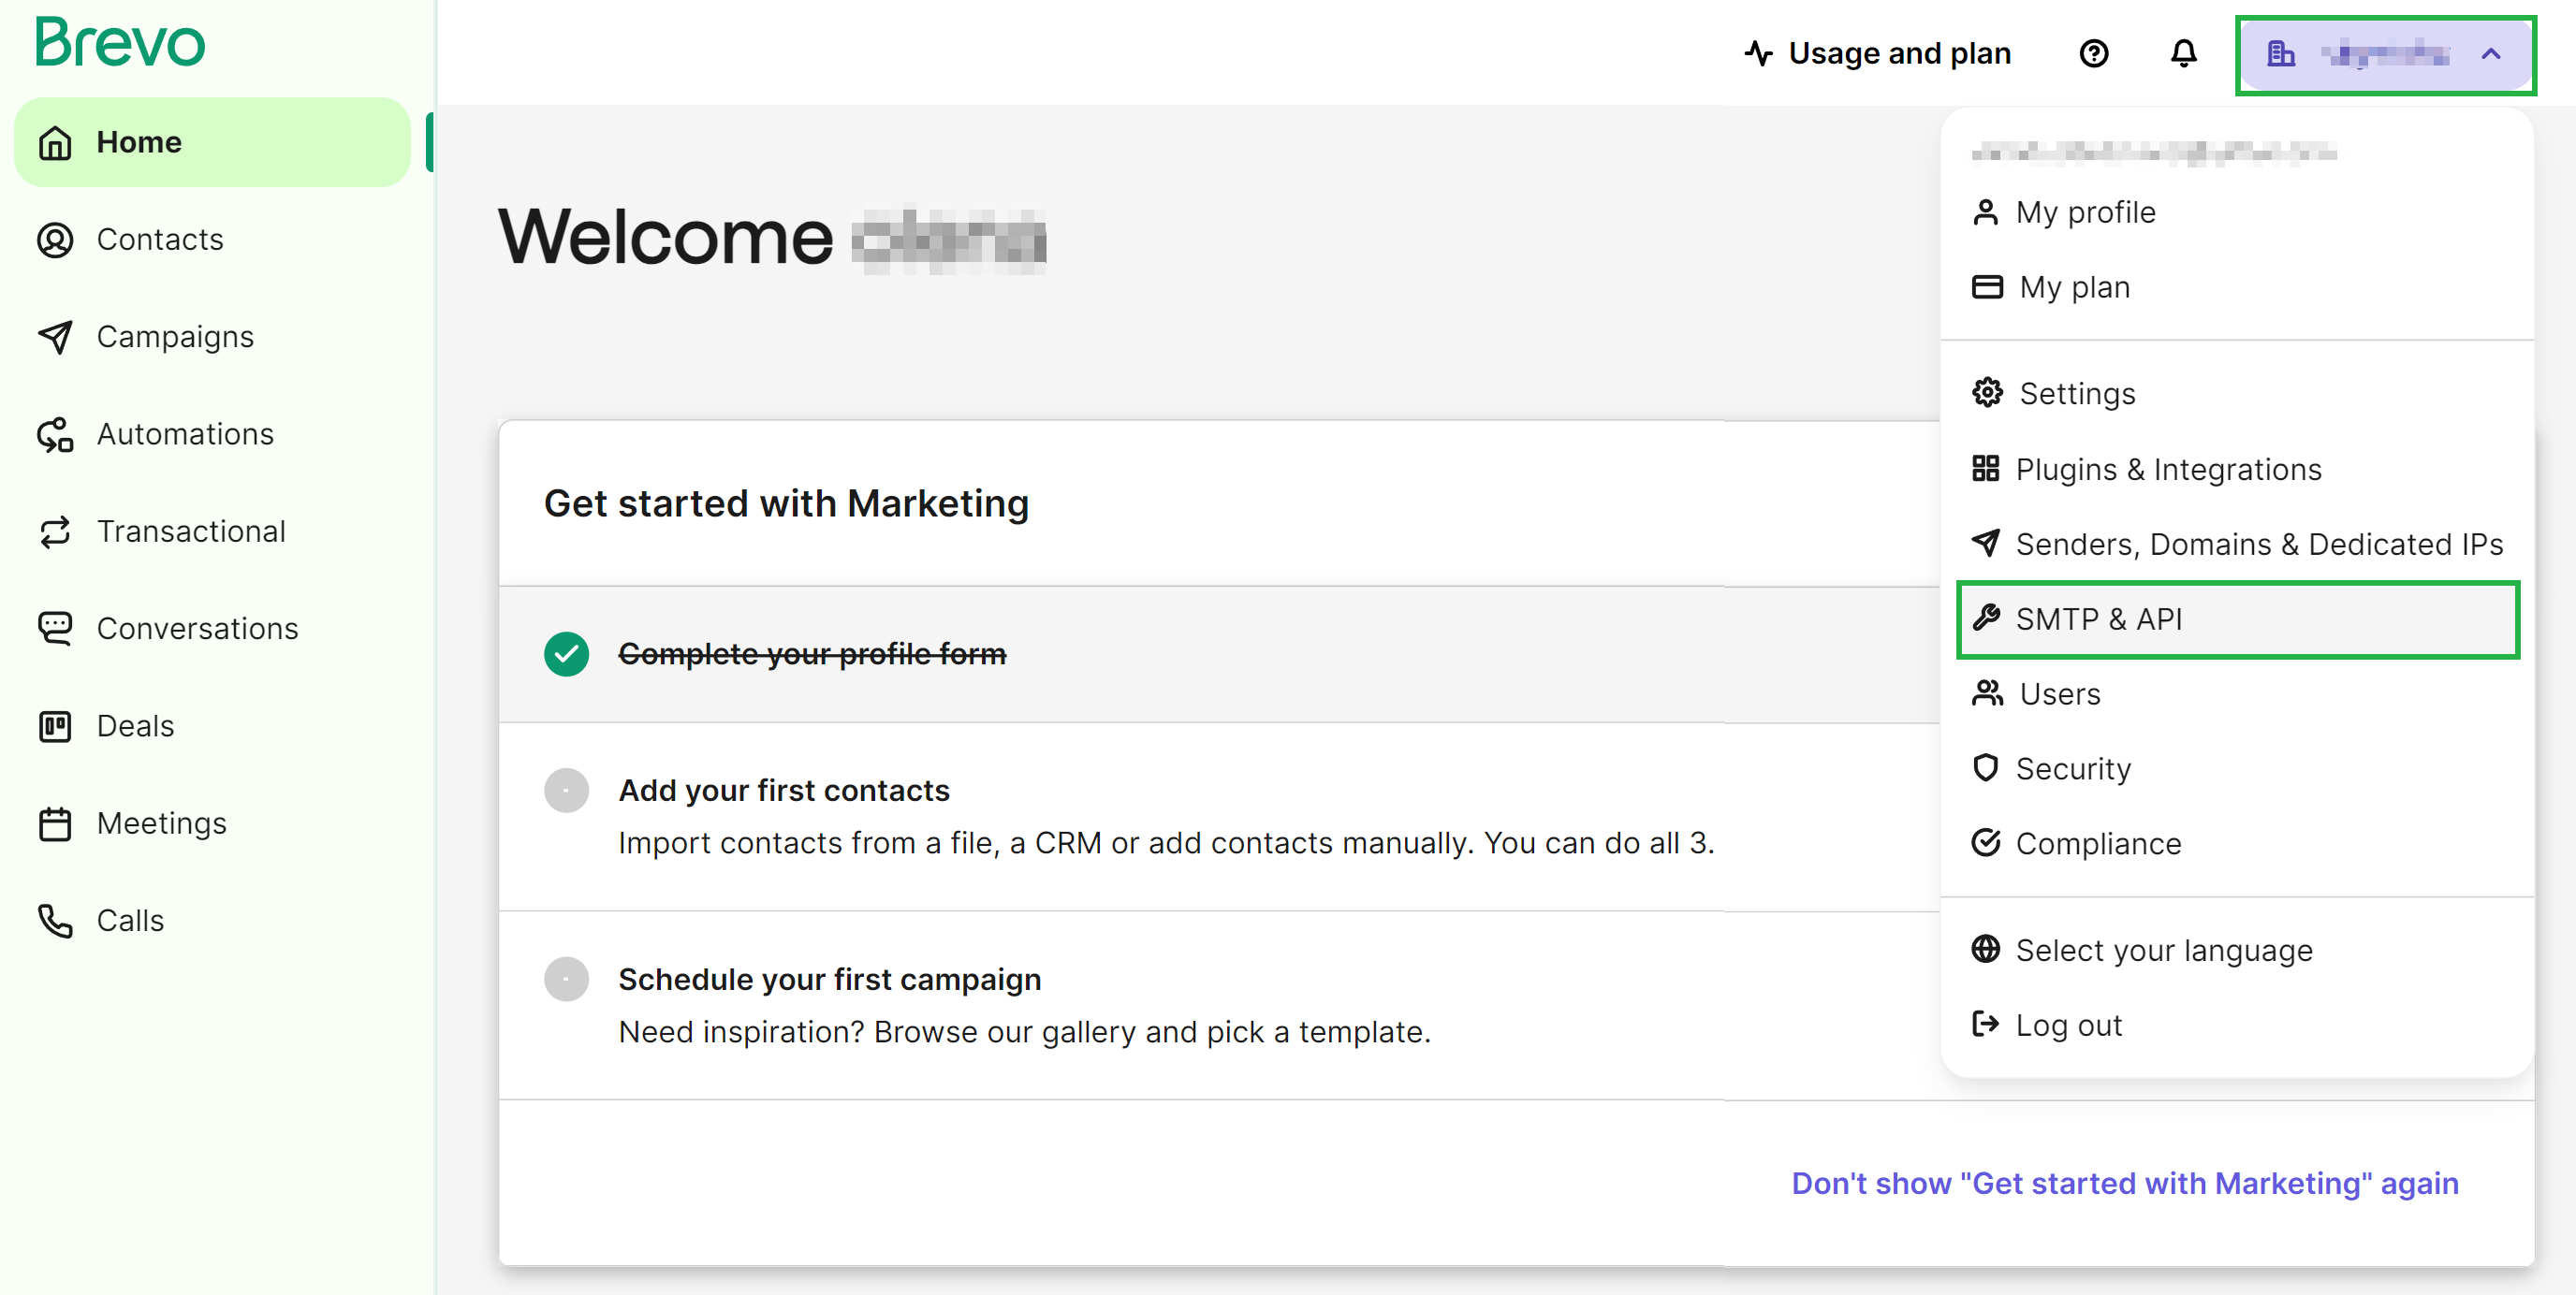Image resolution: width=2576 pixels, height=1295 pixels.
Task: Click Don't show Get started again link
Action: [x=2124, y=1183]
